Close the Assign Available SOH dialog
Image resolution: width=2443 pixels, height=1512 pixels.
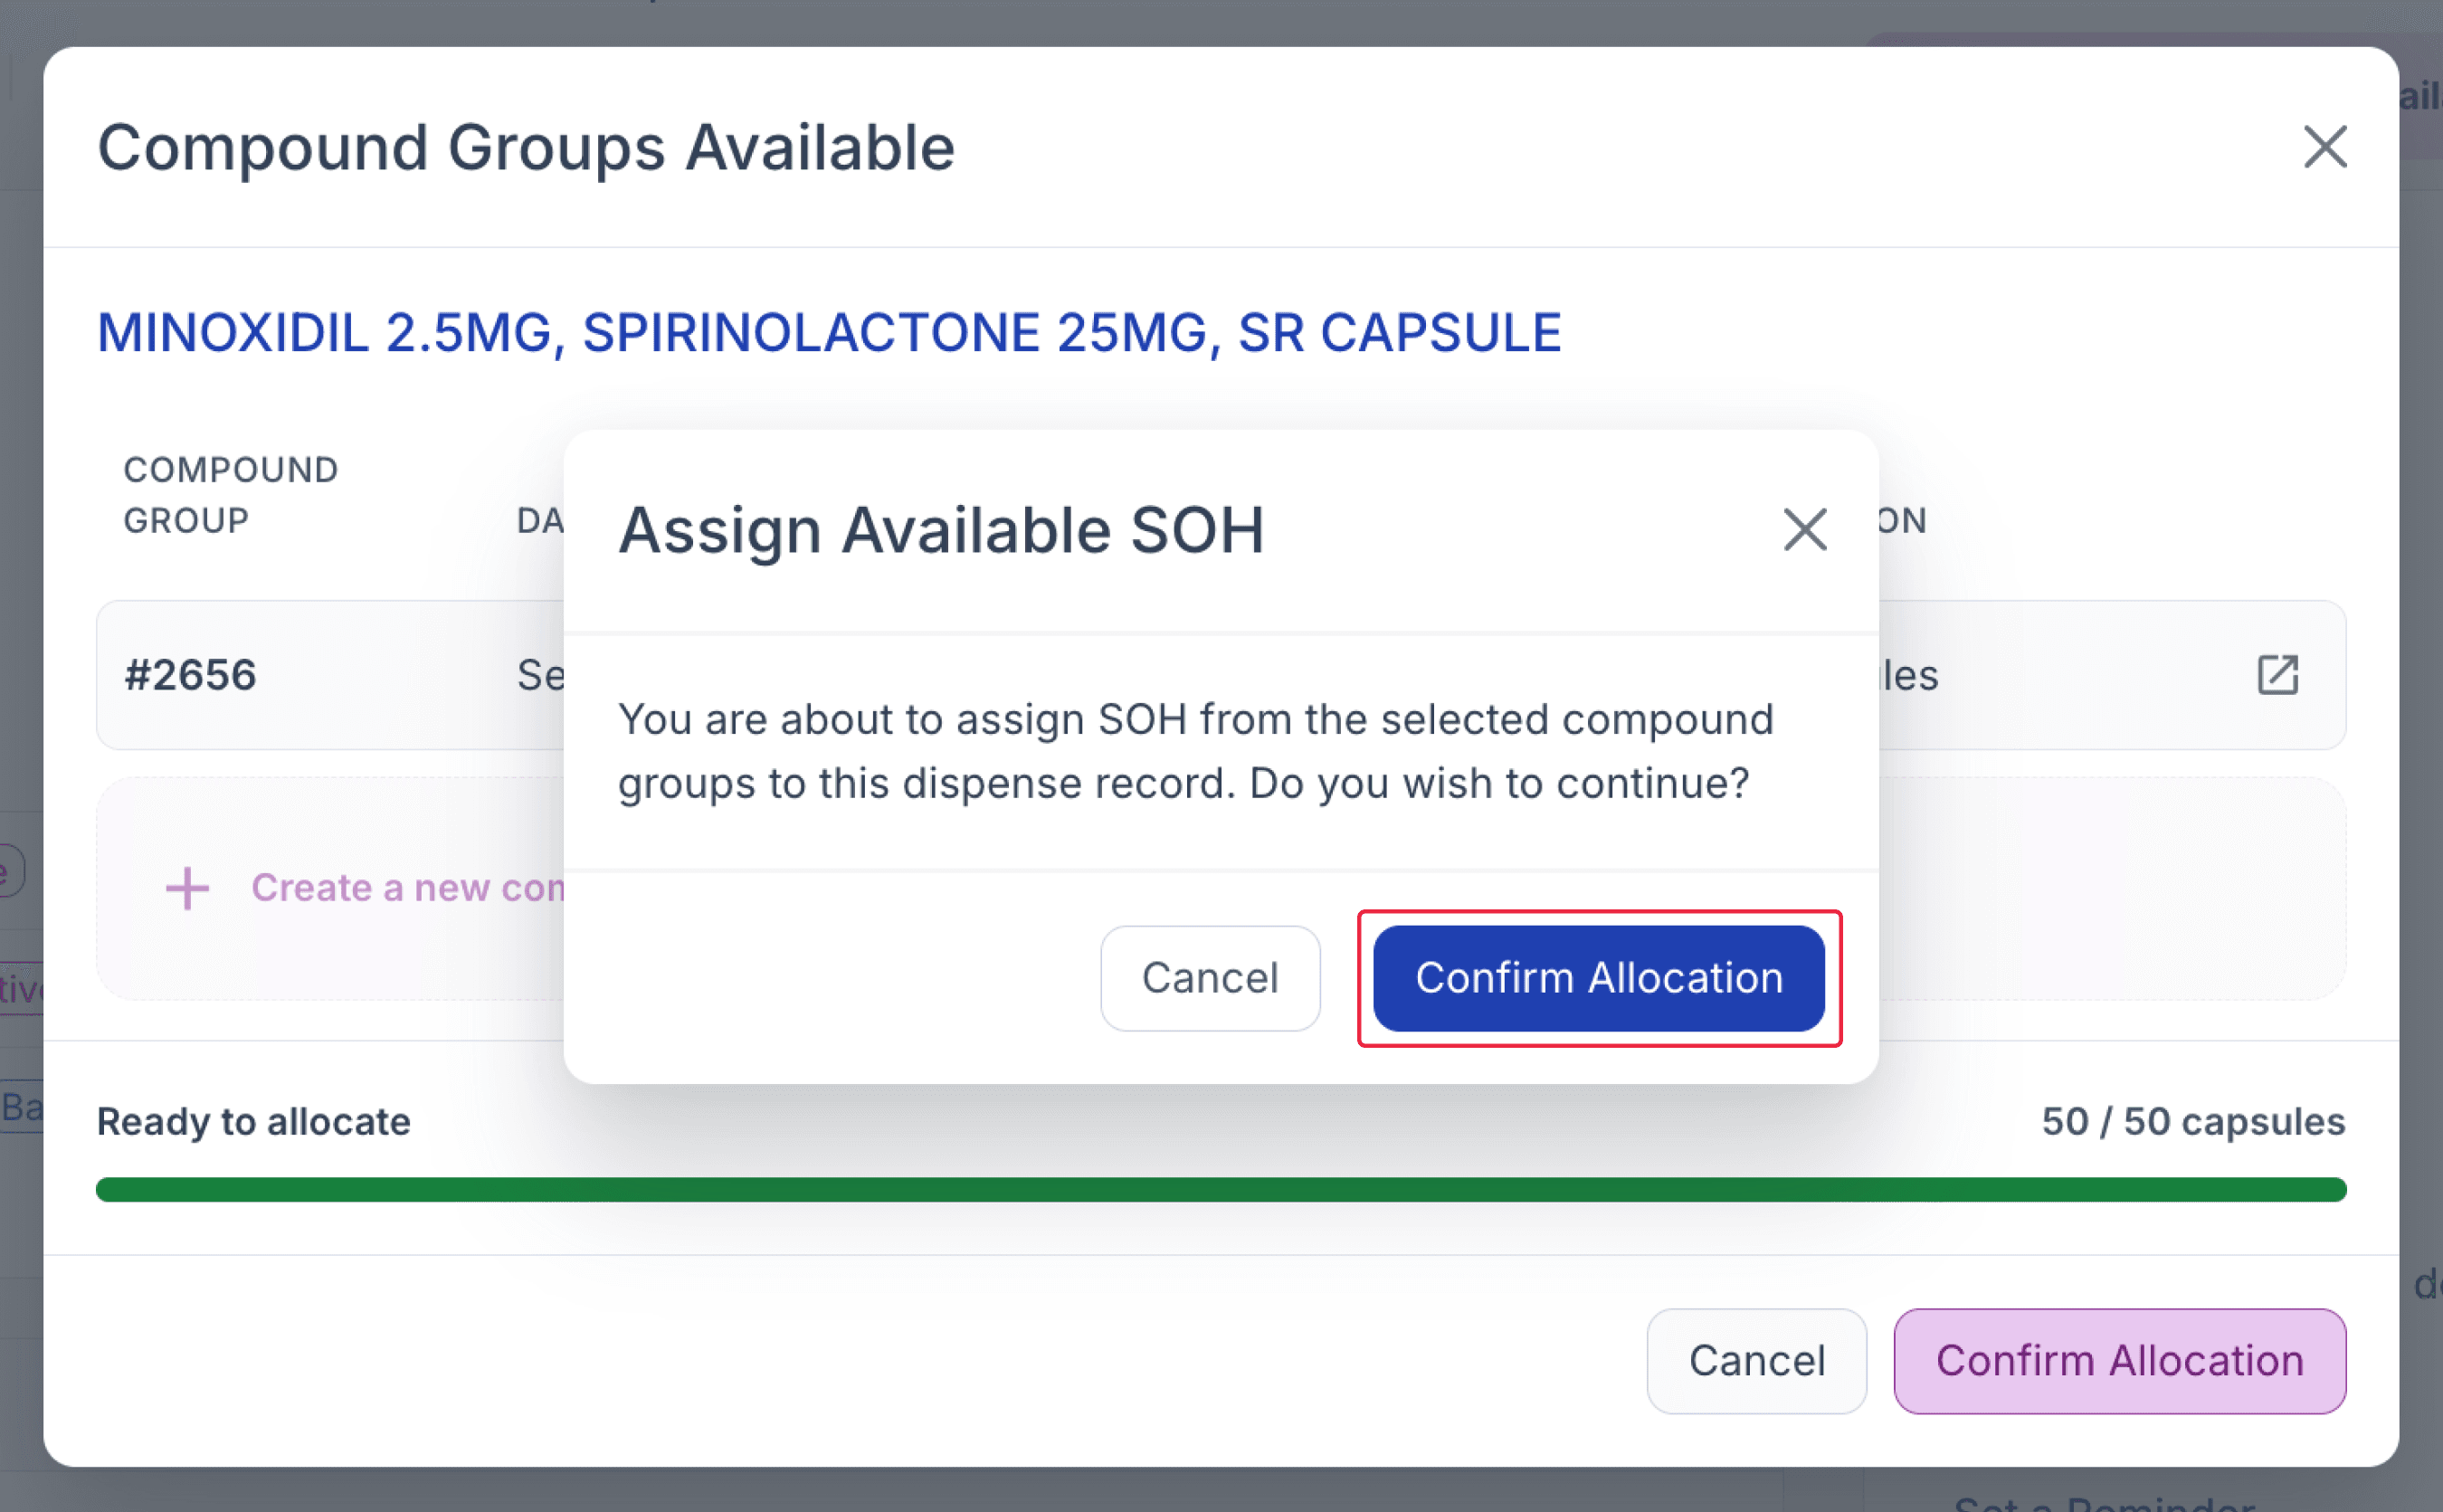[1804, 529]
